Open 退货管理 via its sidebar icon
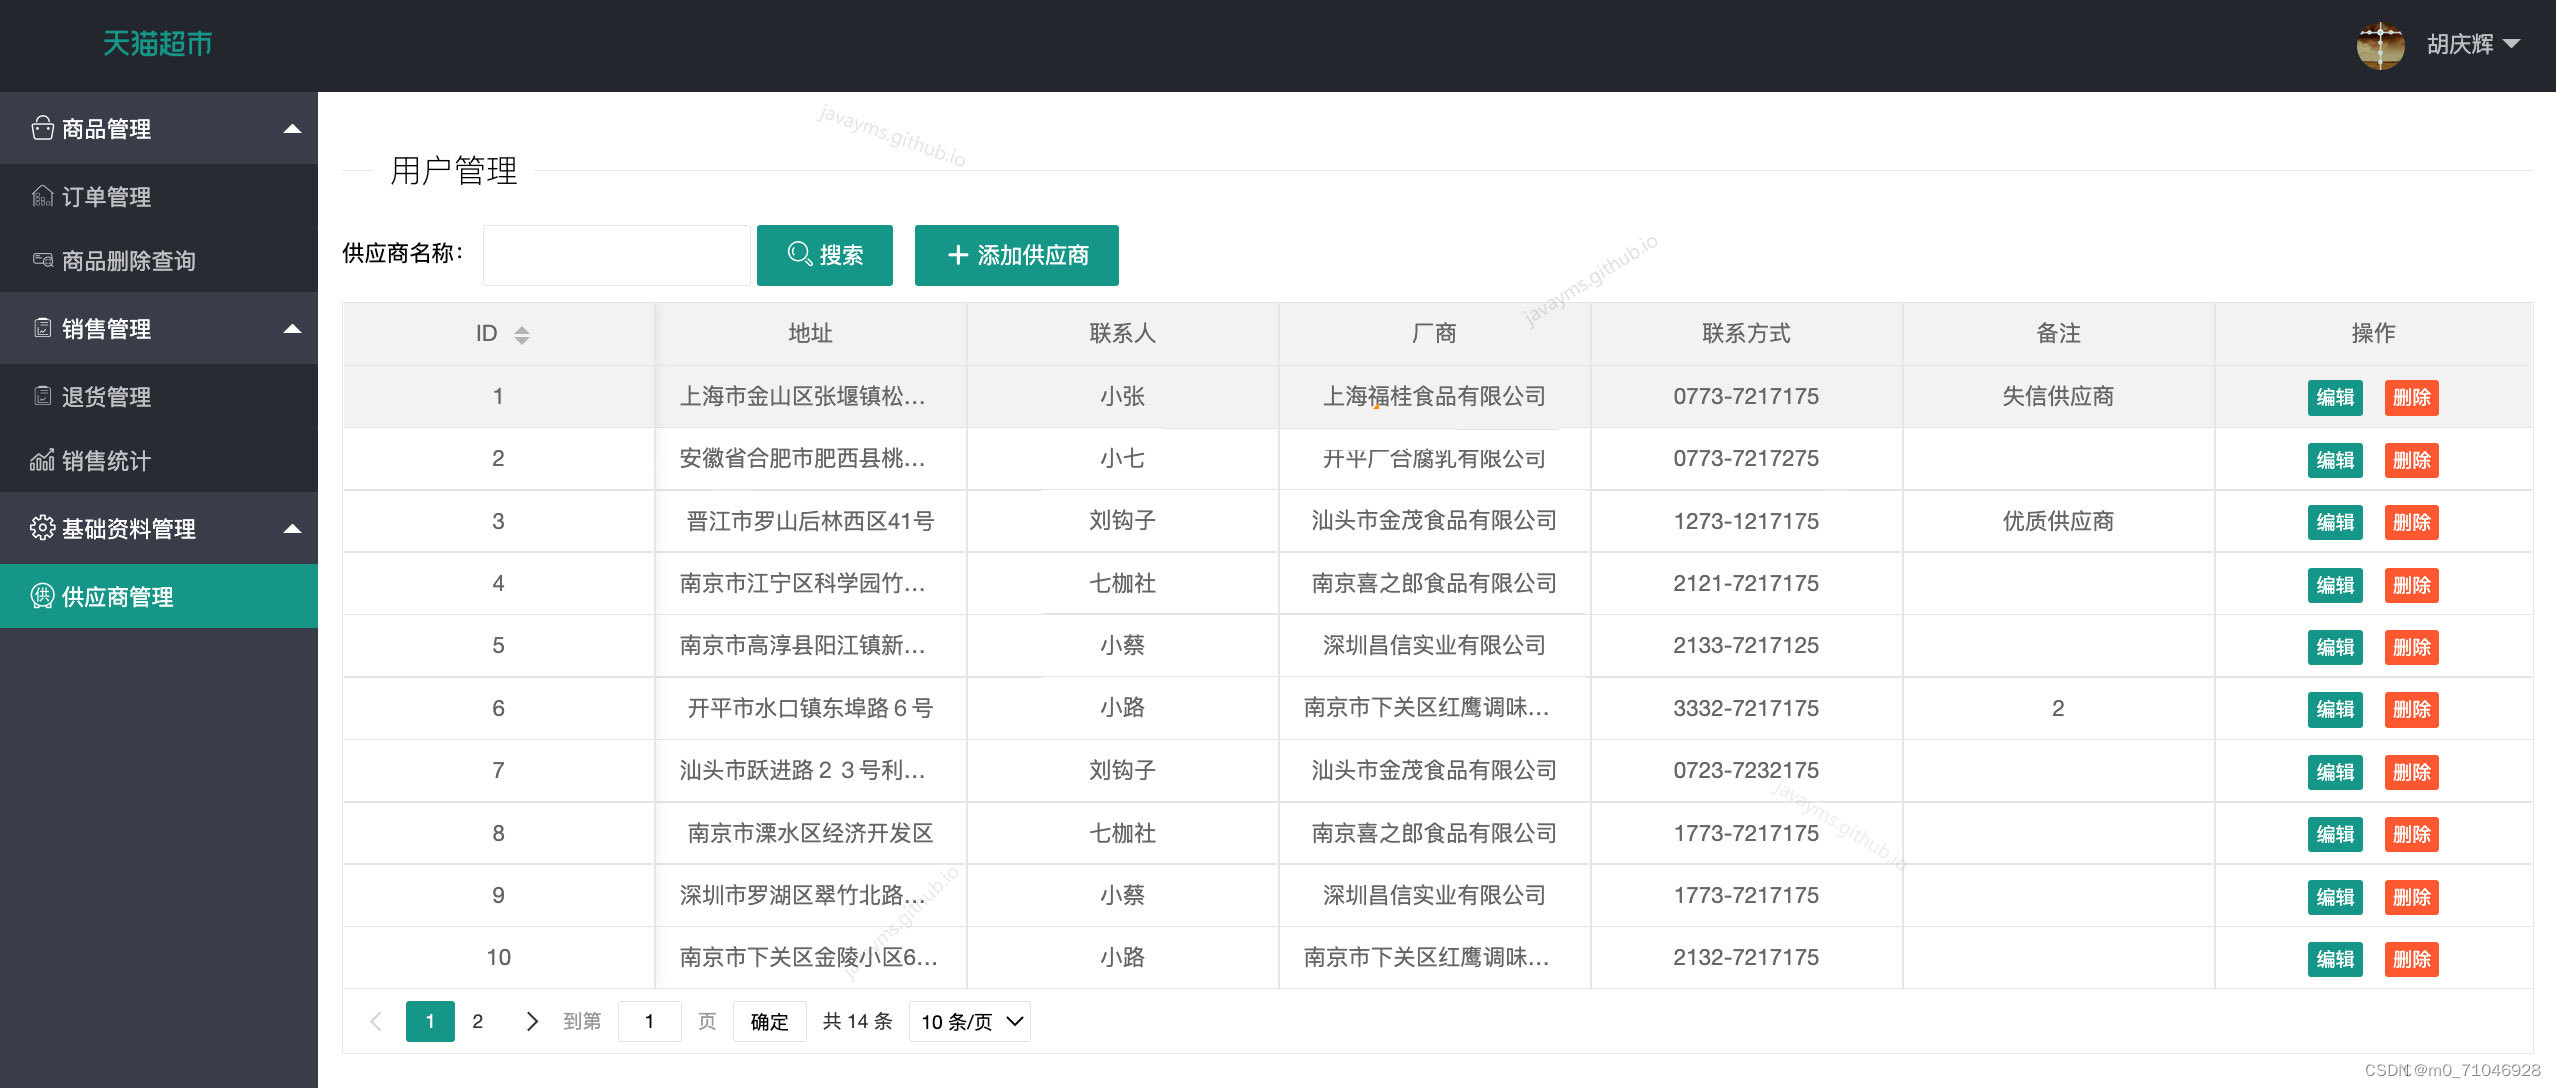The width and height of the screenshot is (2556, 1088). click(x=42, y=396)
